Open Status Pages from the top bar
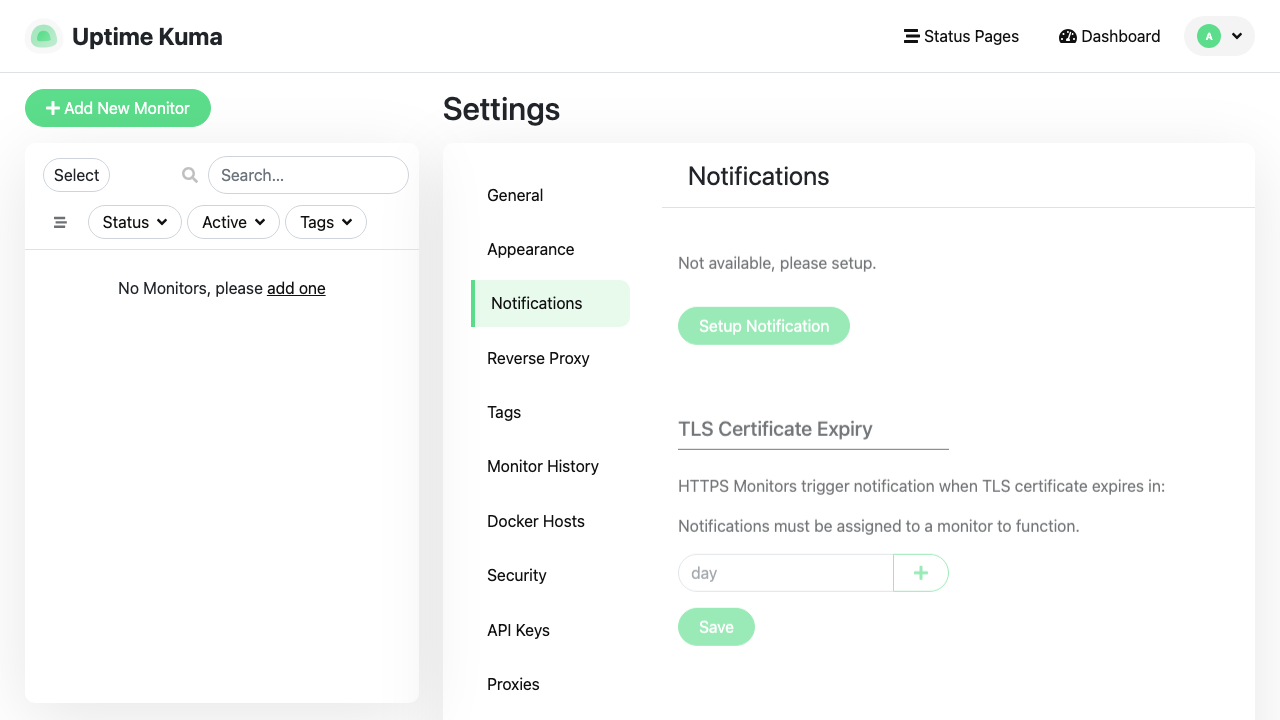 [x=961, y=36]
